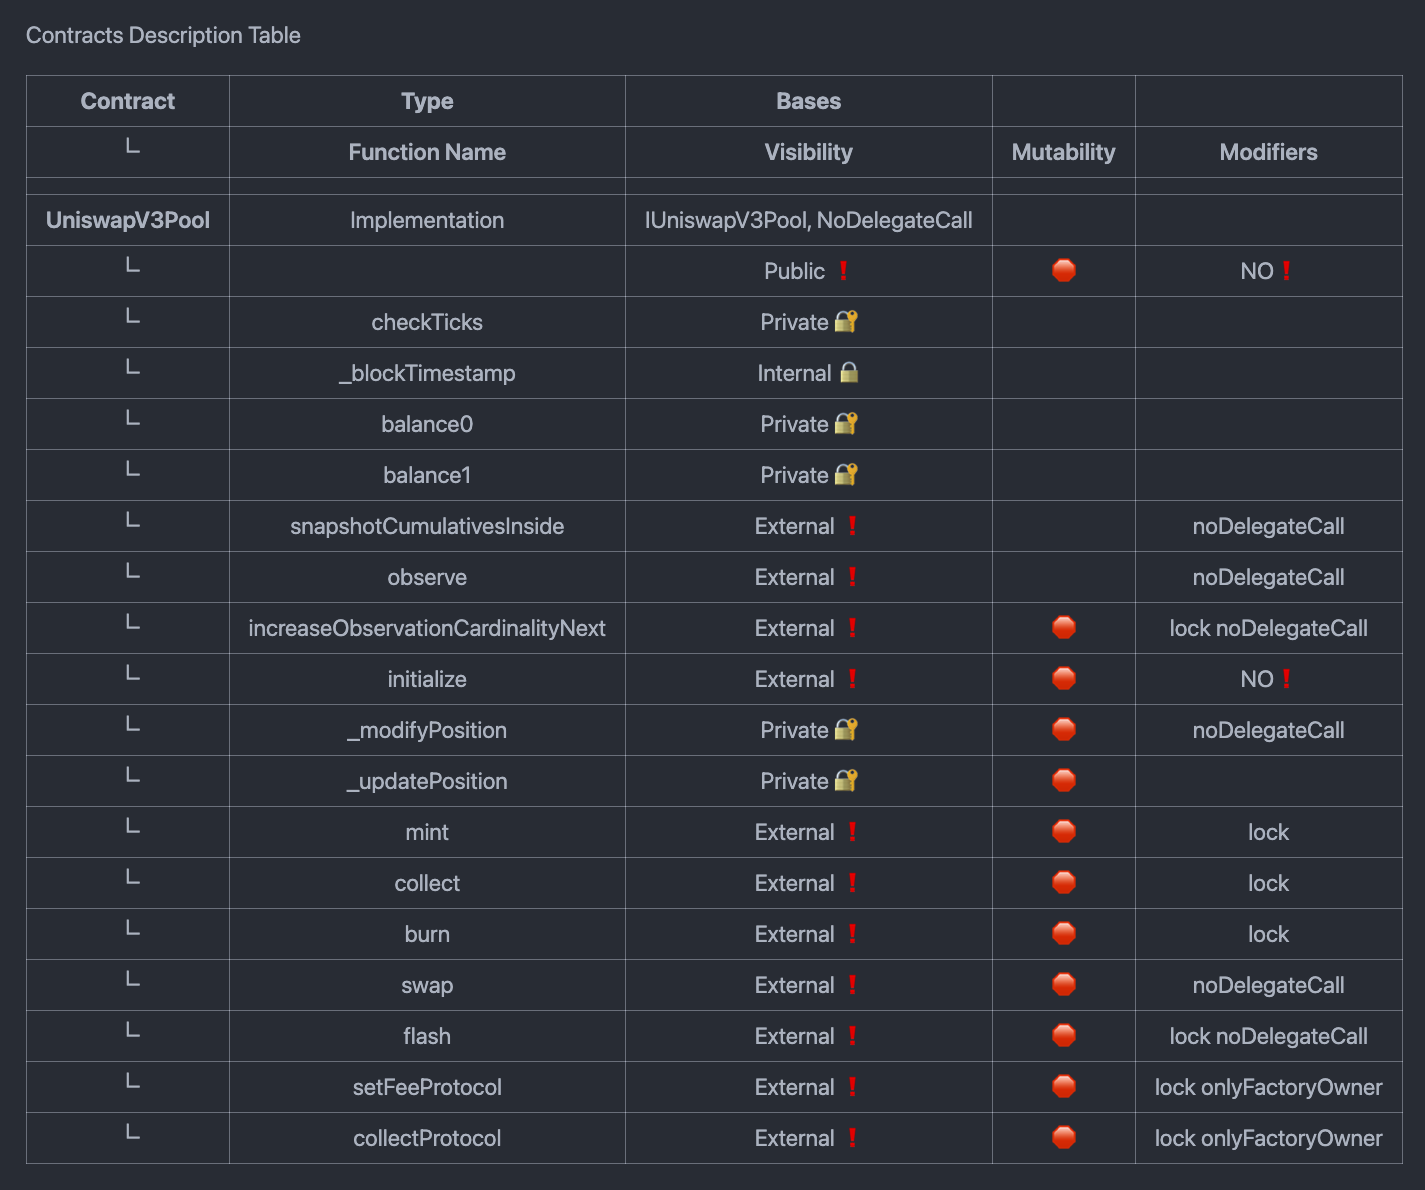The image size is (1425, 1190).
Task: Click the red stop icon in mint row
Action: pyautogui.click(x=1064, y=832)
